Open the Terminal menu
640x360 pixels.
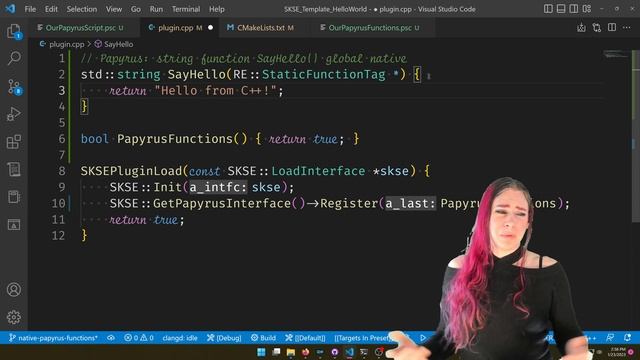pyautogui.click(x=186, y=9)
